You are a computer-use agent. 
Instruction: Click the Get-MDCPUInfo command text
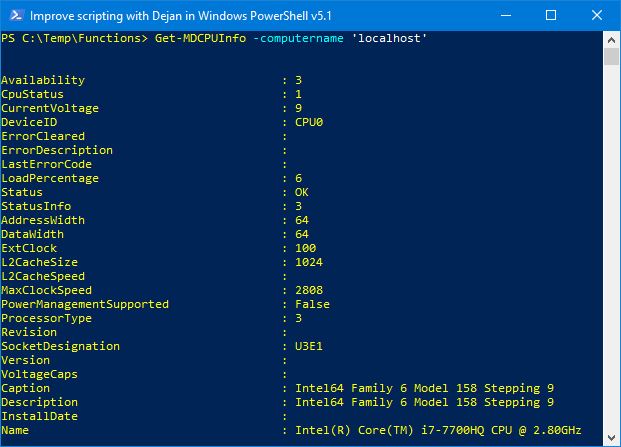click(x=200, y=38)
